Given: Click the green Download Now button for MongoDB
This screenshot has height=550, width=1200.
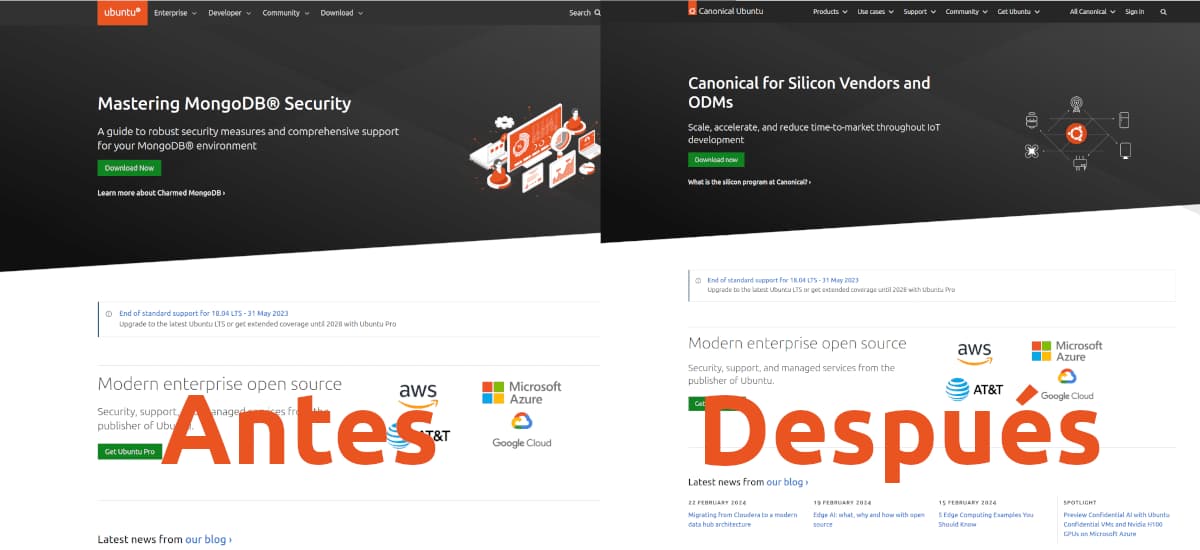Looking at the screenshot, I should [x=129, y=168].
